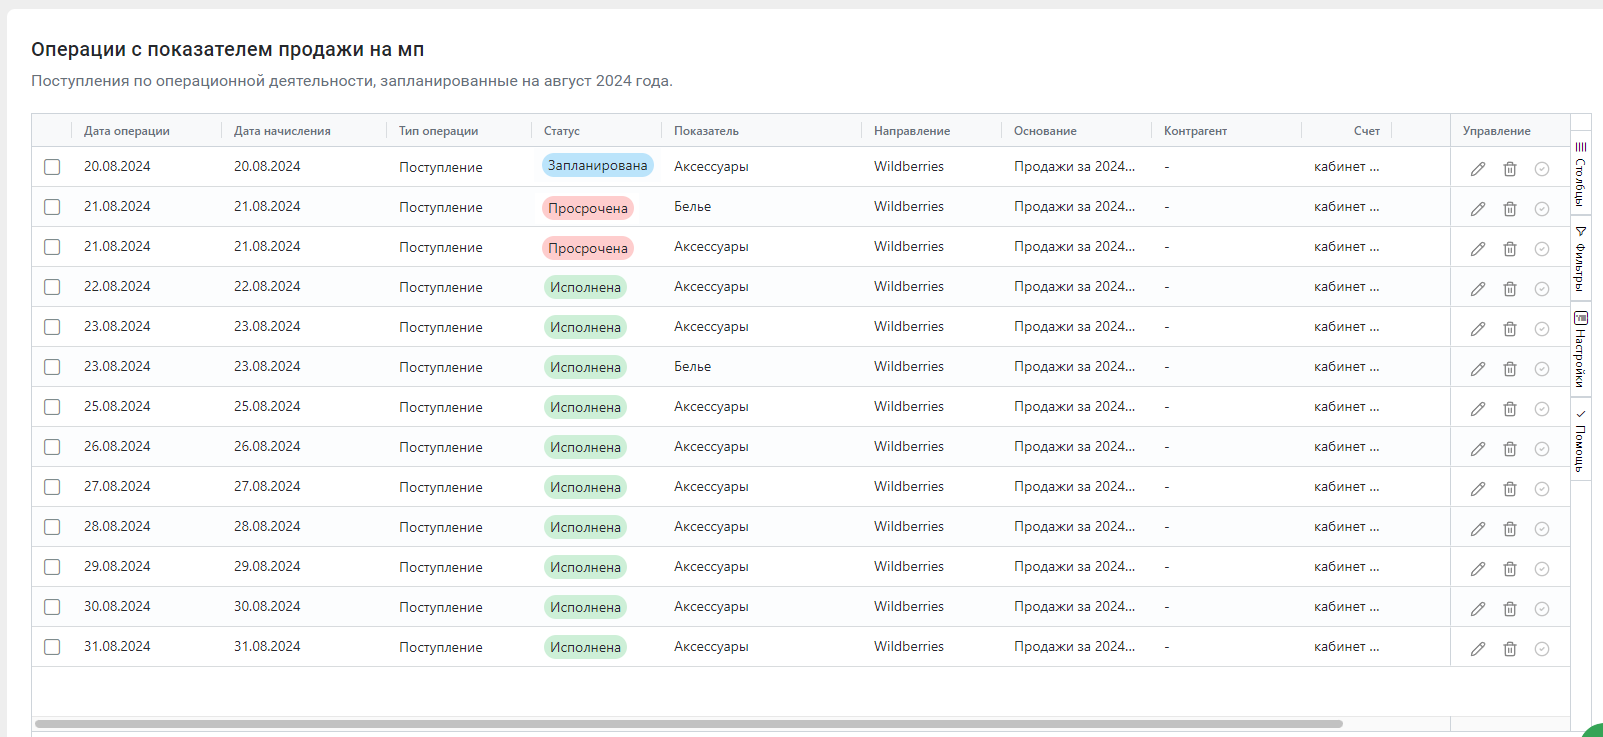Mark the 20.08.2024 planned operation as completed
The image size is (1603, 737).
click(x=1542, y=169)
